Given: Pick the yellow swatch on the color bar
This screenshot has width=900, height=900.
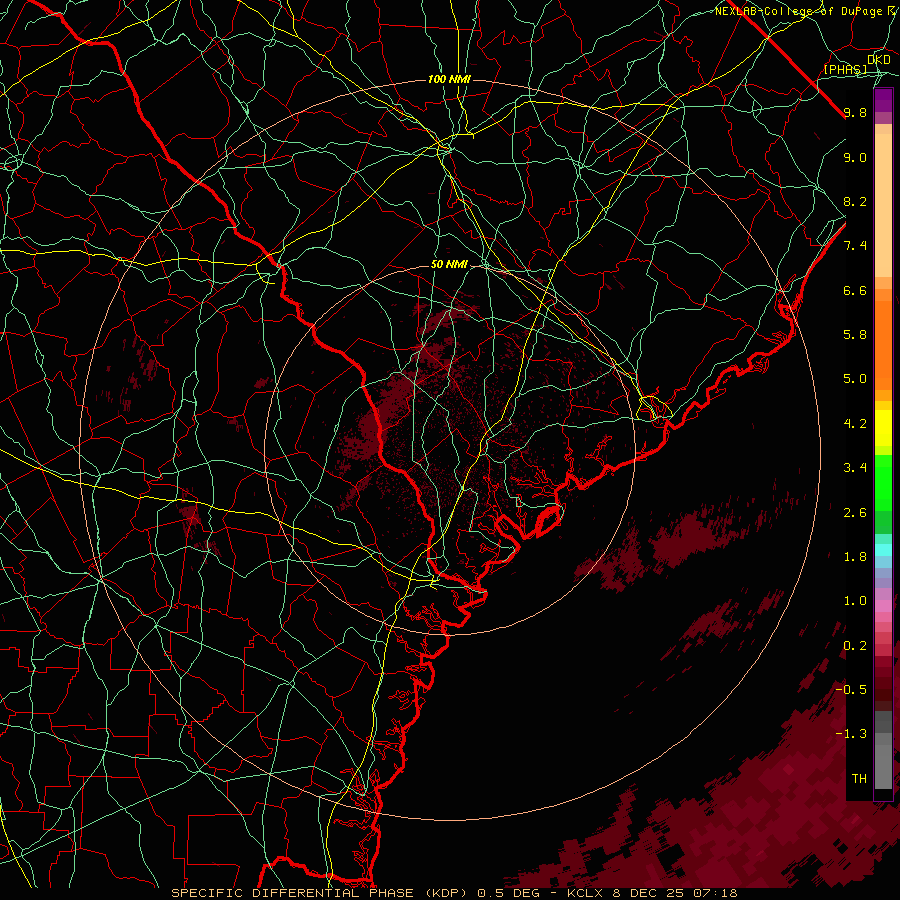Looking at the screenshot, I should coord(883,428).
